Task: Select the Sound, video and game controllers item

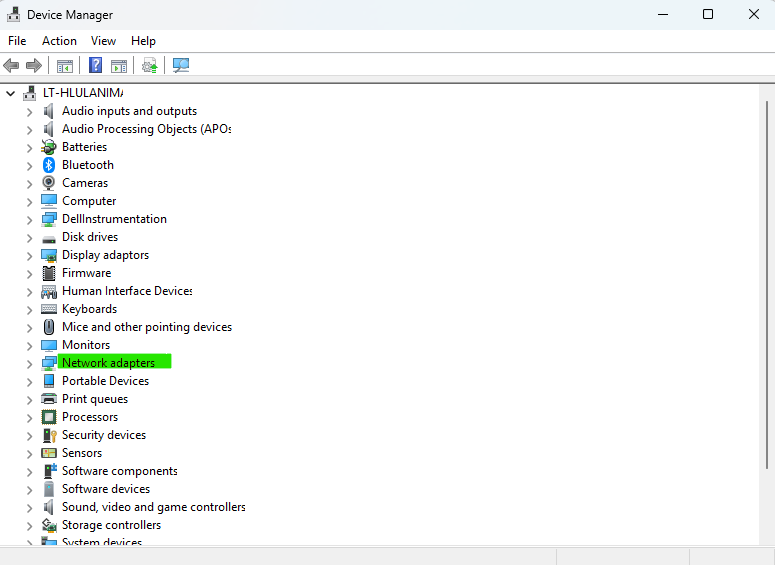Action: pyautogui.click(x=154, y=507)
